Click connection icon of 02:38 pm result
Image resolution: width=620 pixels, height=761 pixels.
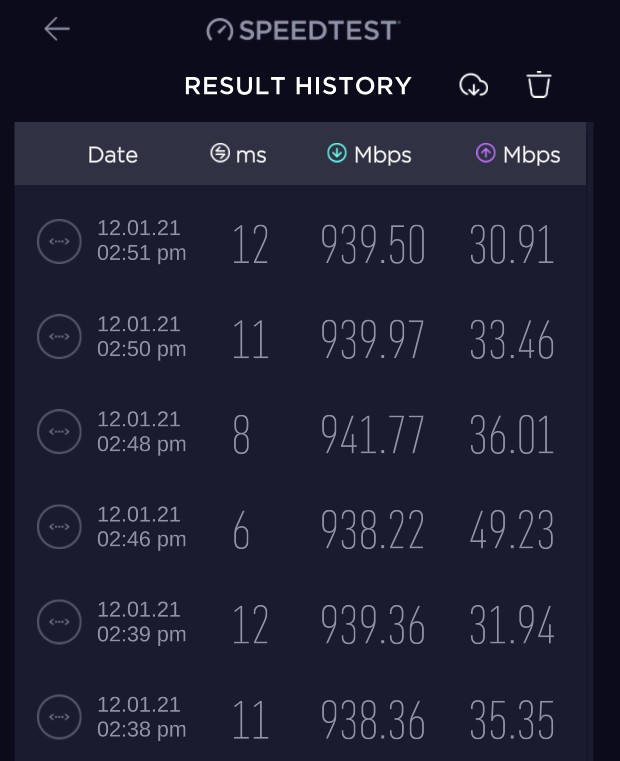[x=59, y=717]
